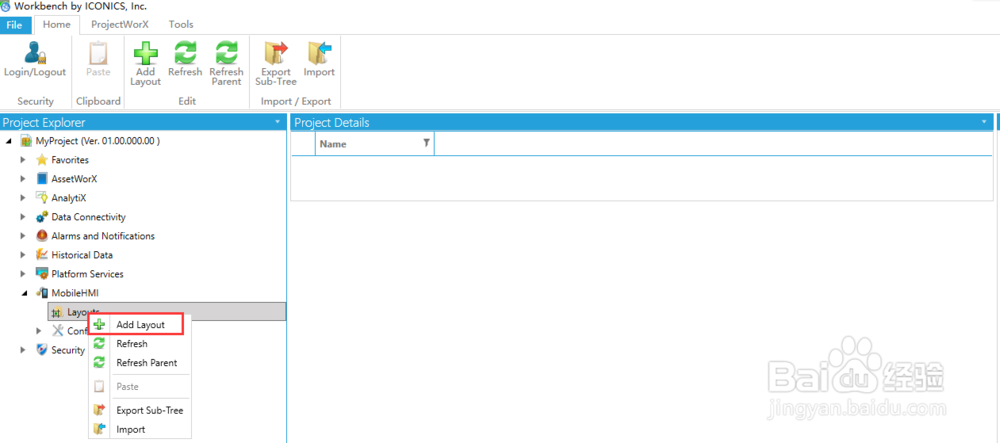Image resolution: width=1000 pixels, height=443 pixels.
Task: Click Export Sub-Tree folder icon in context menu
Action: 99,410
